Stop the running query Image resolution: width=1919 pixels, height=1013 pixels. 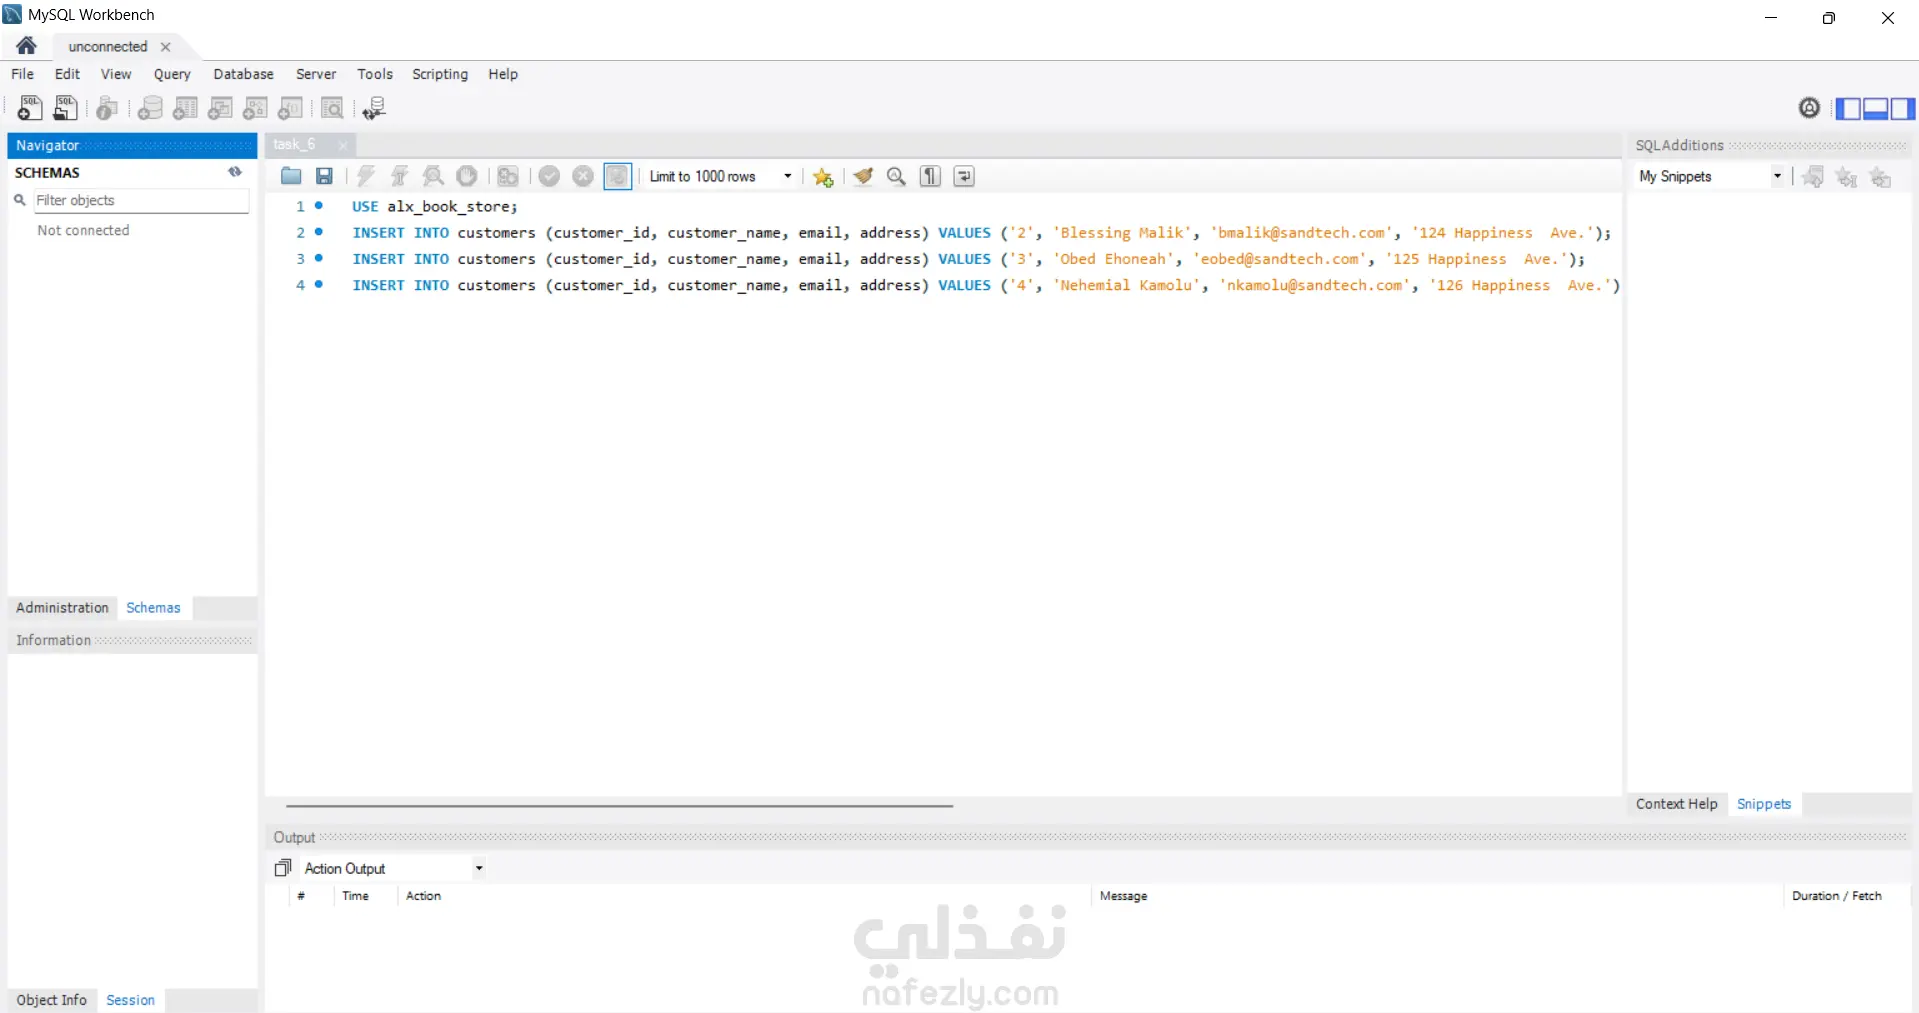click(x=467, y=176)
